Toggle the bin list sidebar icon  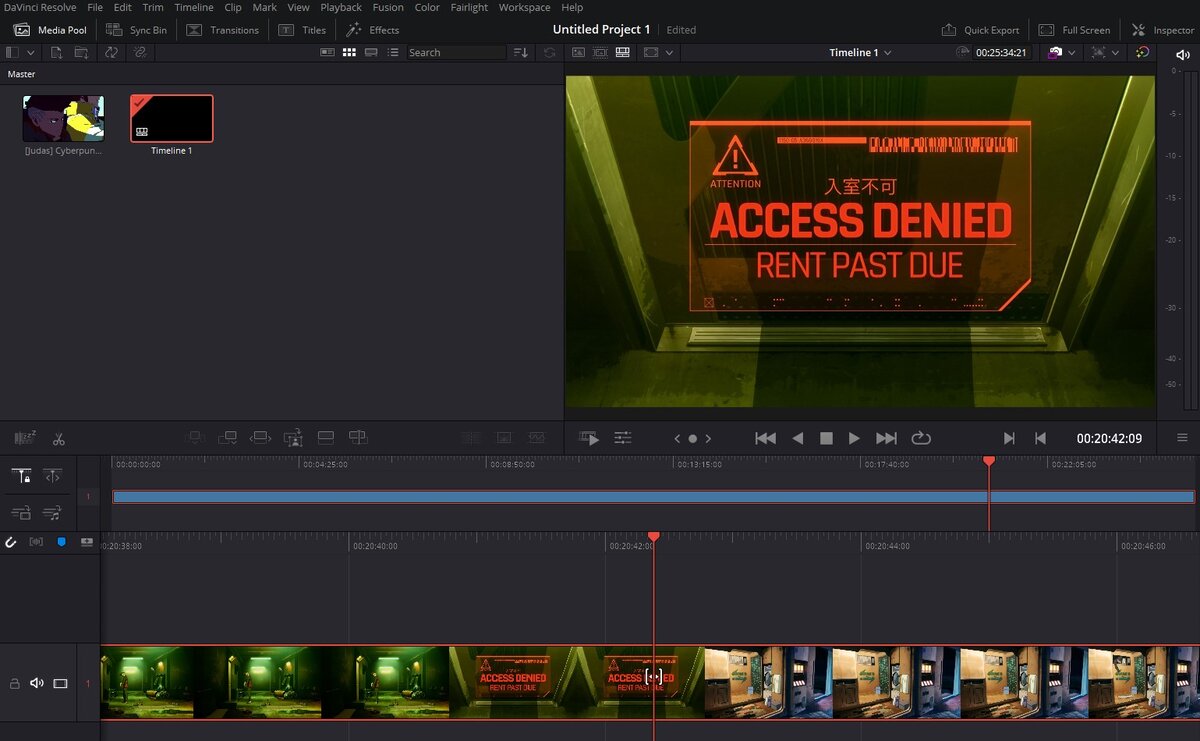12,52
